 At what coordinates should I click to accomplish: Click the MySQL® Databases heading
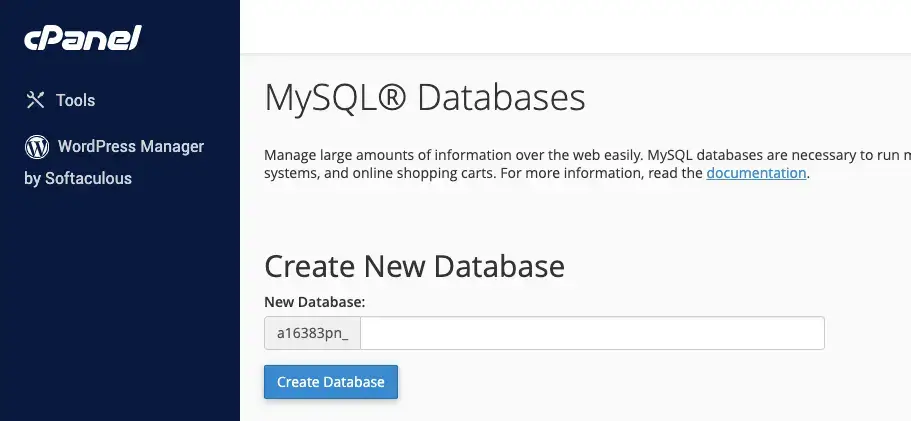coord(425,98)
